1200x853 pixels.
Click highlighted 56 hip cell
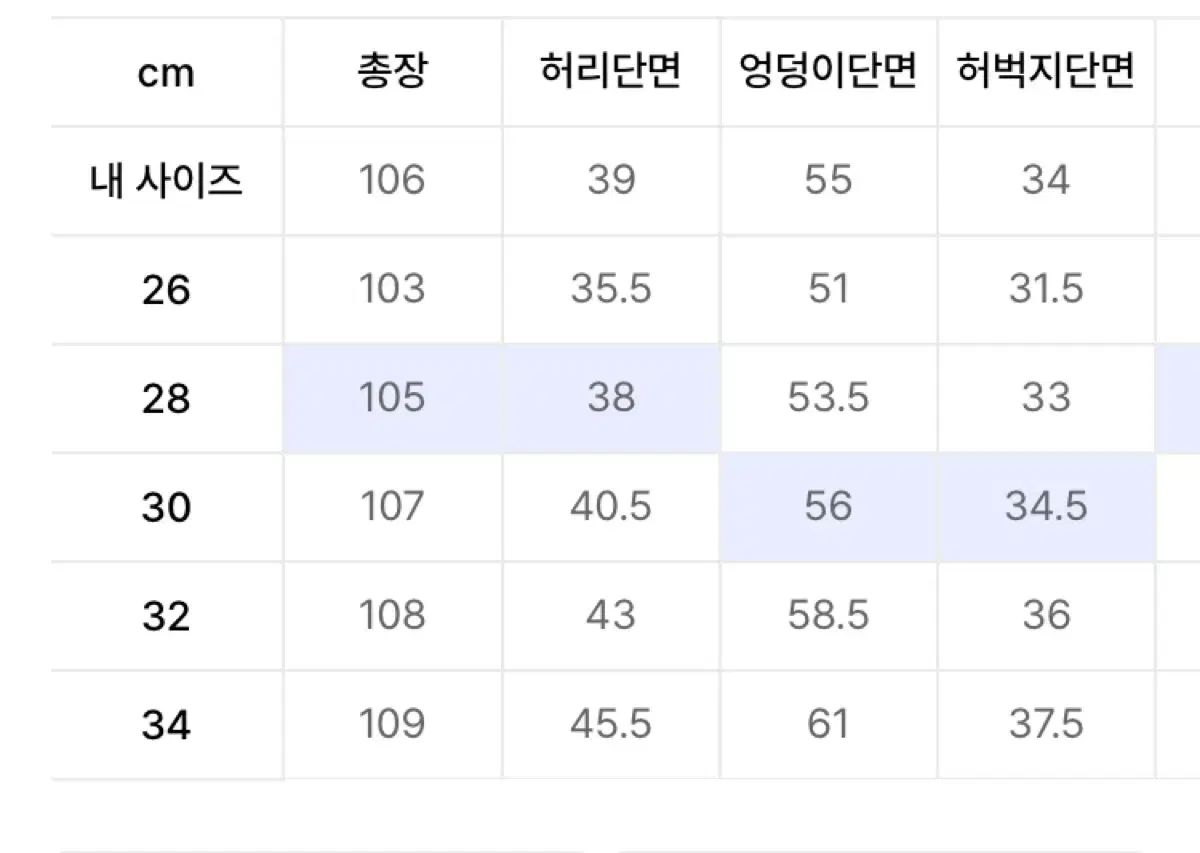click(x=828, y=507)
